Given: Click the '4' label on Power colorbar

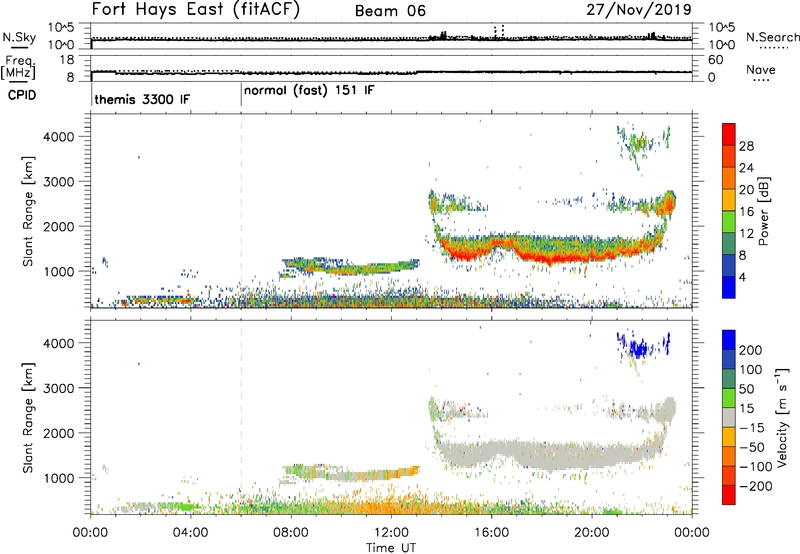Looking at the screenshot, I should pyautogui.click(x=742, y=277).
